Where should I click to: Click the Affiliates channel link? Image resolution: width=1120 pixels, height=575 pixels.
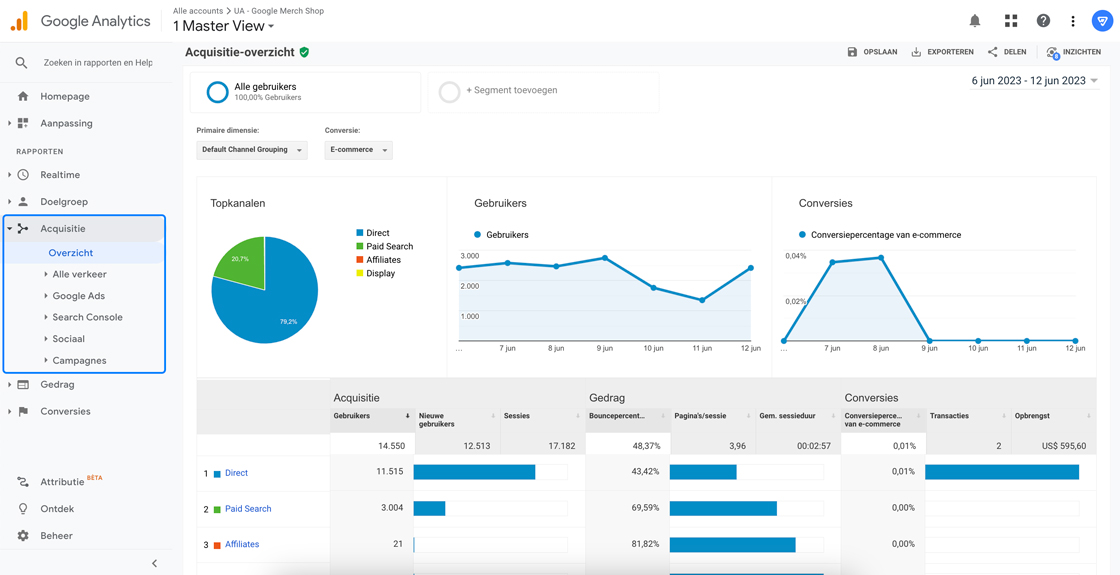[242, 544]
